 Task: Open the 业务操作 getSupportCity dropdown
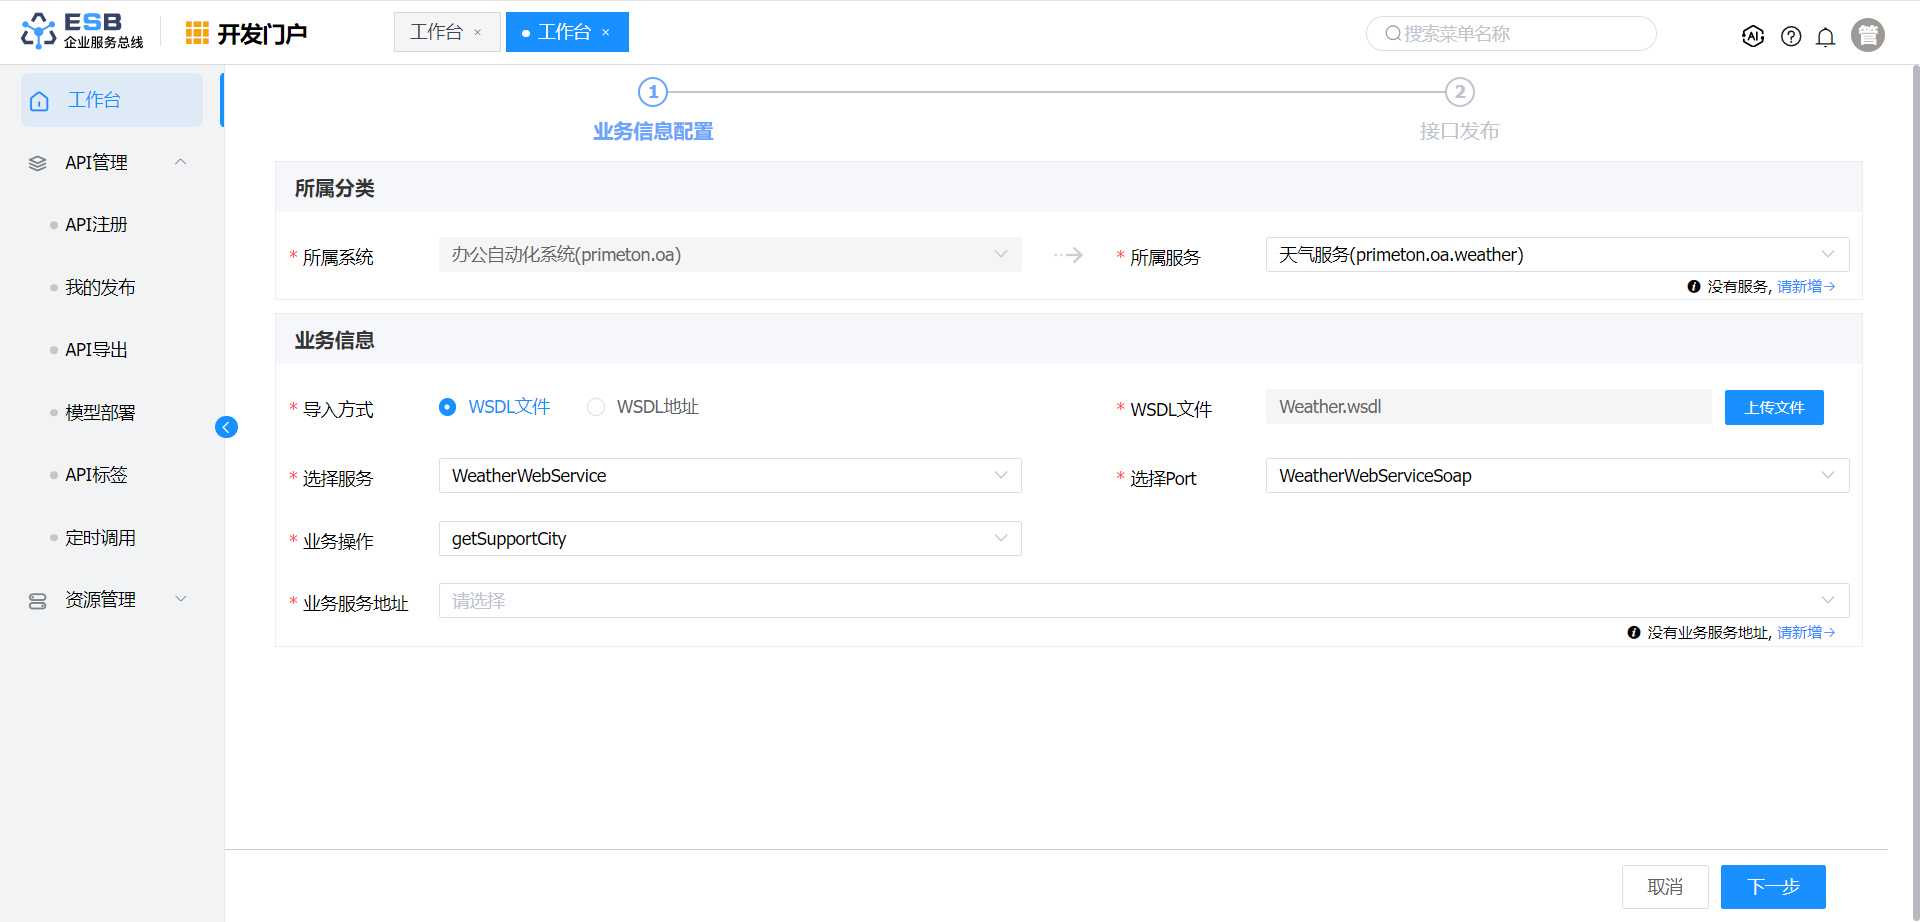point(729,539)
